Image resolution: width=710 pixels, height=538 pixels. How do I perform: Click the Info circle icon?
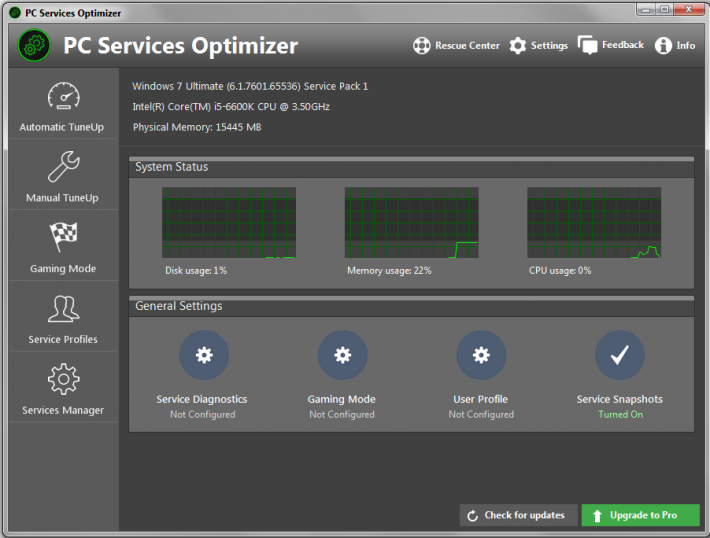[x=663, y=46]
